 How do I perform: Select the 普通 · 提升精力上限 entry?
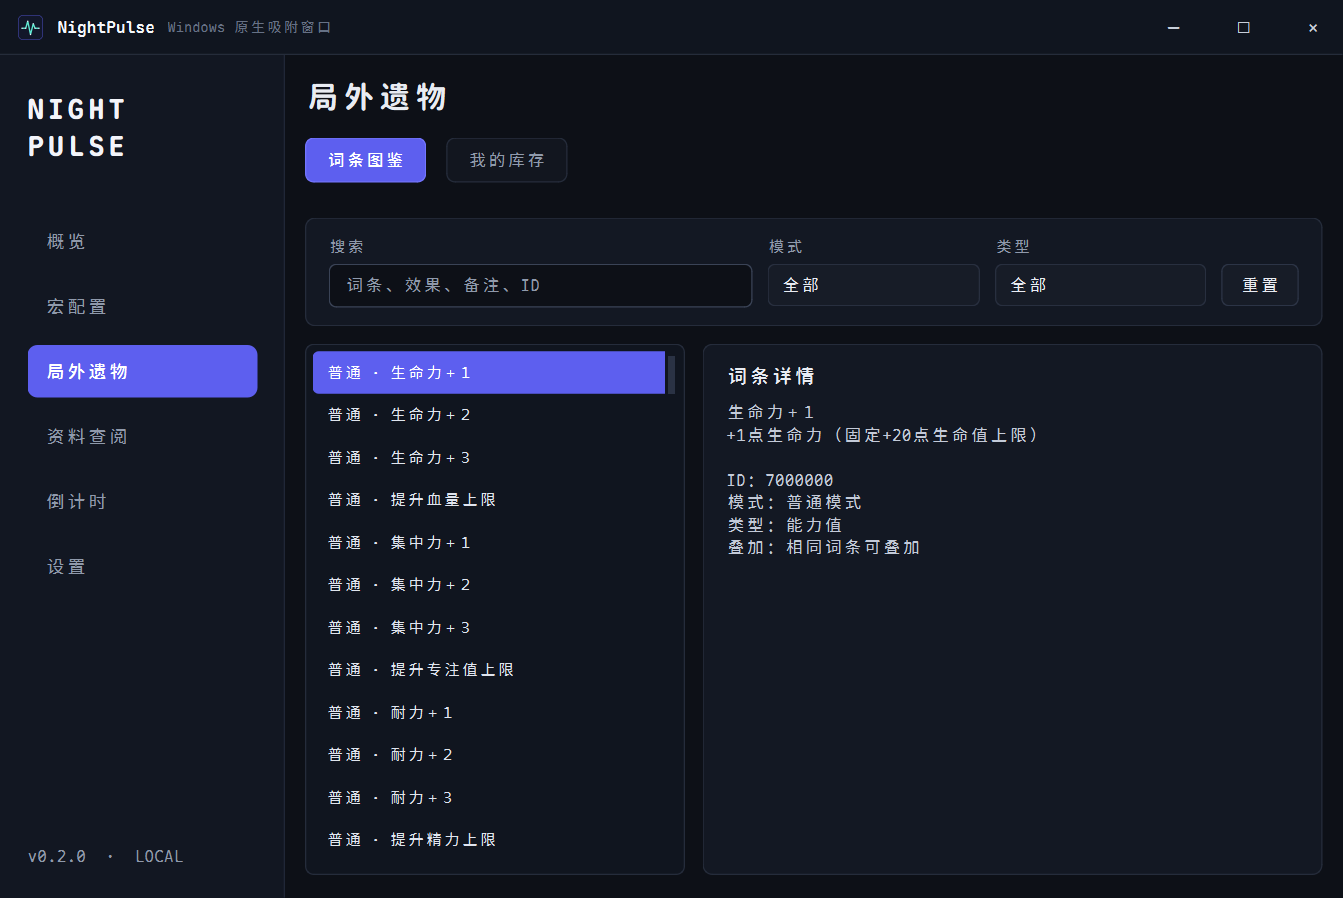[489, 839]
